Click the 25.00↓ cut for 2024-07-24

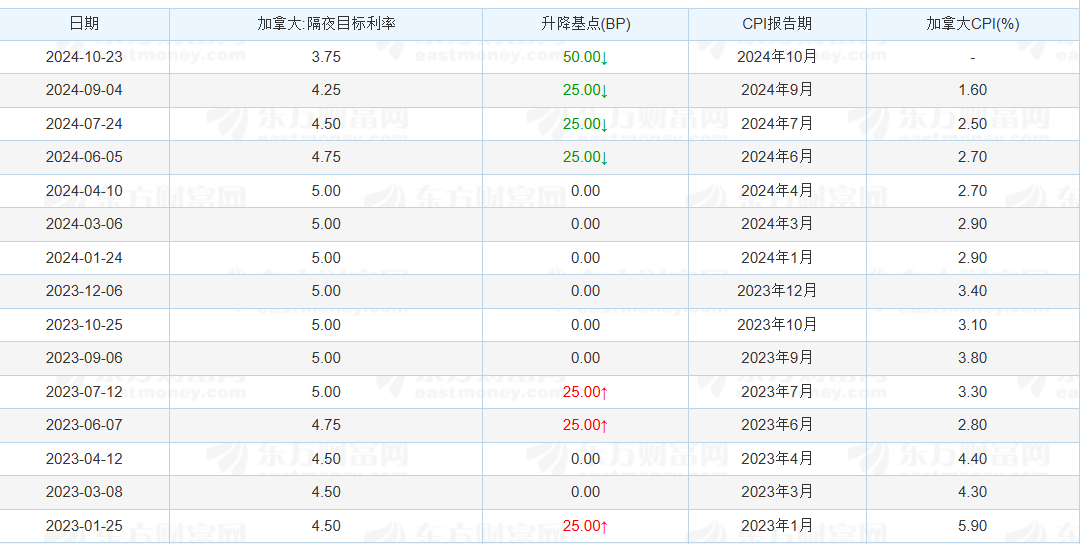pos(585,125)
